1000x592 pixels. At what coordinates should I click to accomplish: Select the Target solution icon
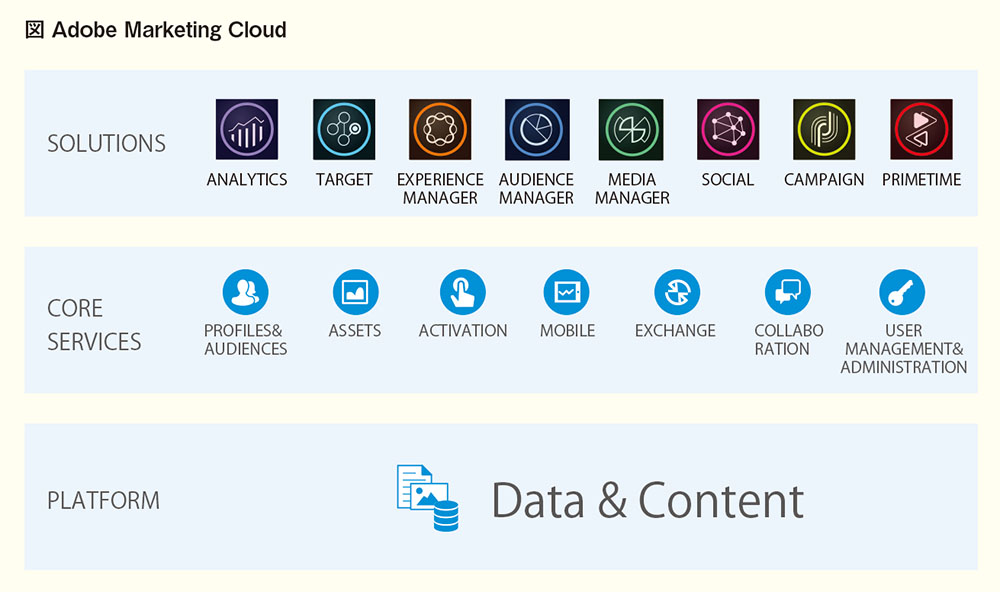[x=344, y=129]
